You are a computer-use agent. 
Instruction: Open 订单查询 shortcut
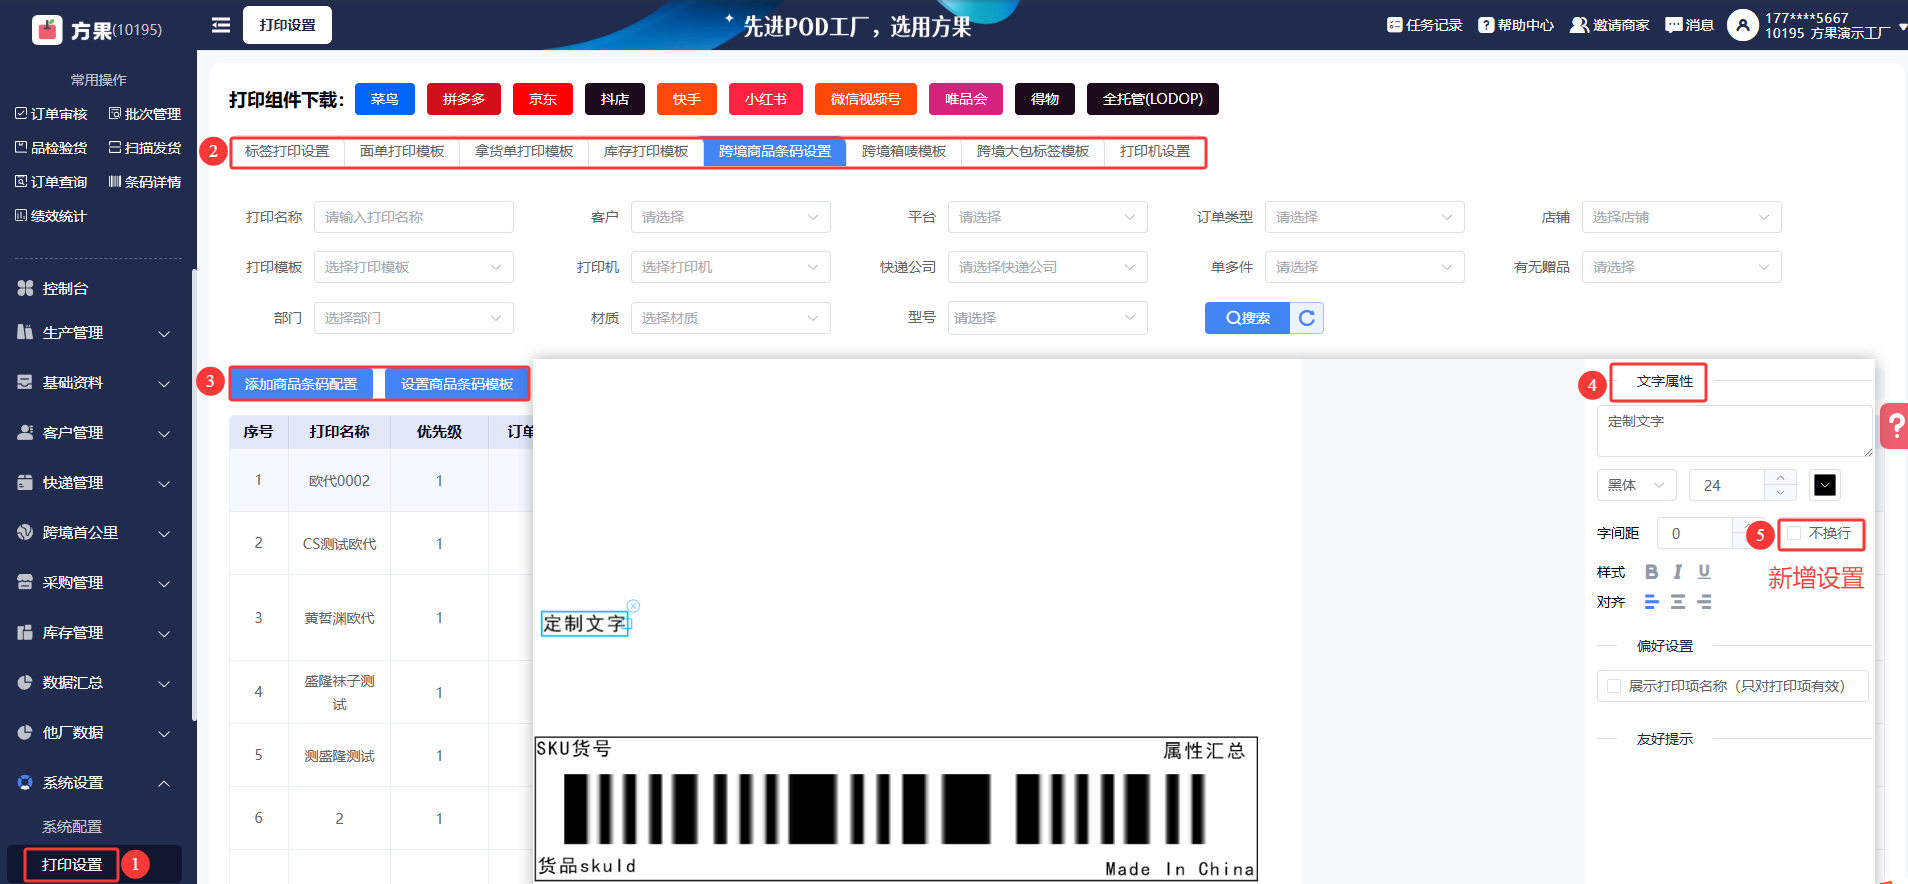pyautogui.click(x=51, y=182)
